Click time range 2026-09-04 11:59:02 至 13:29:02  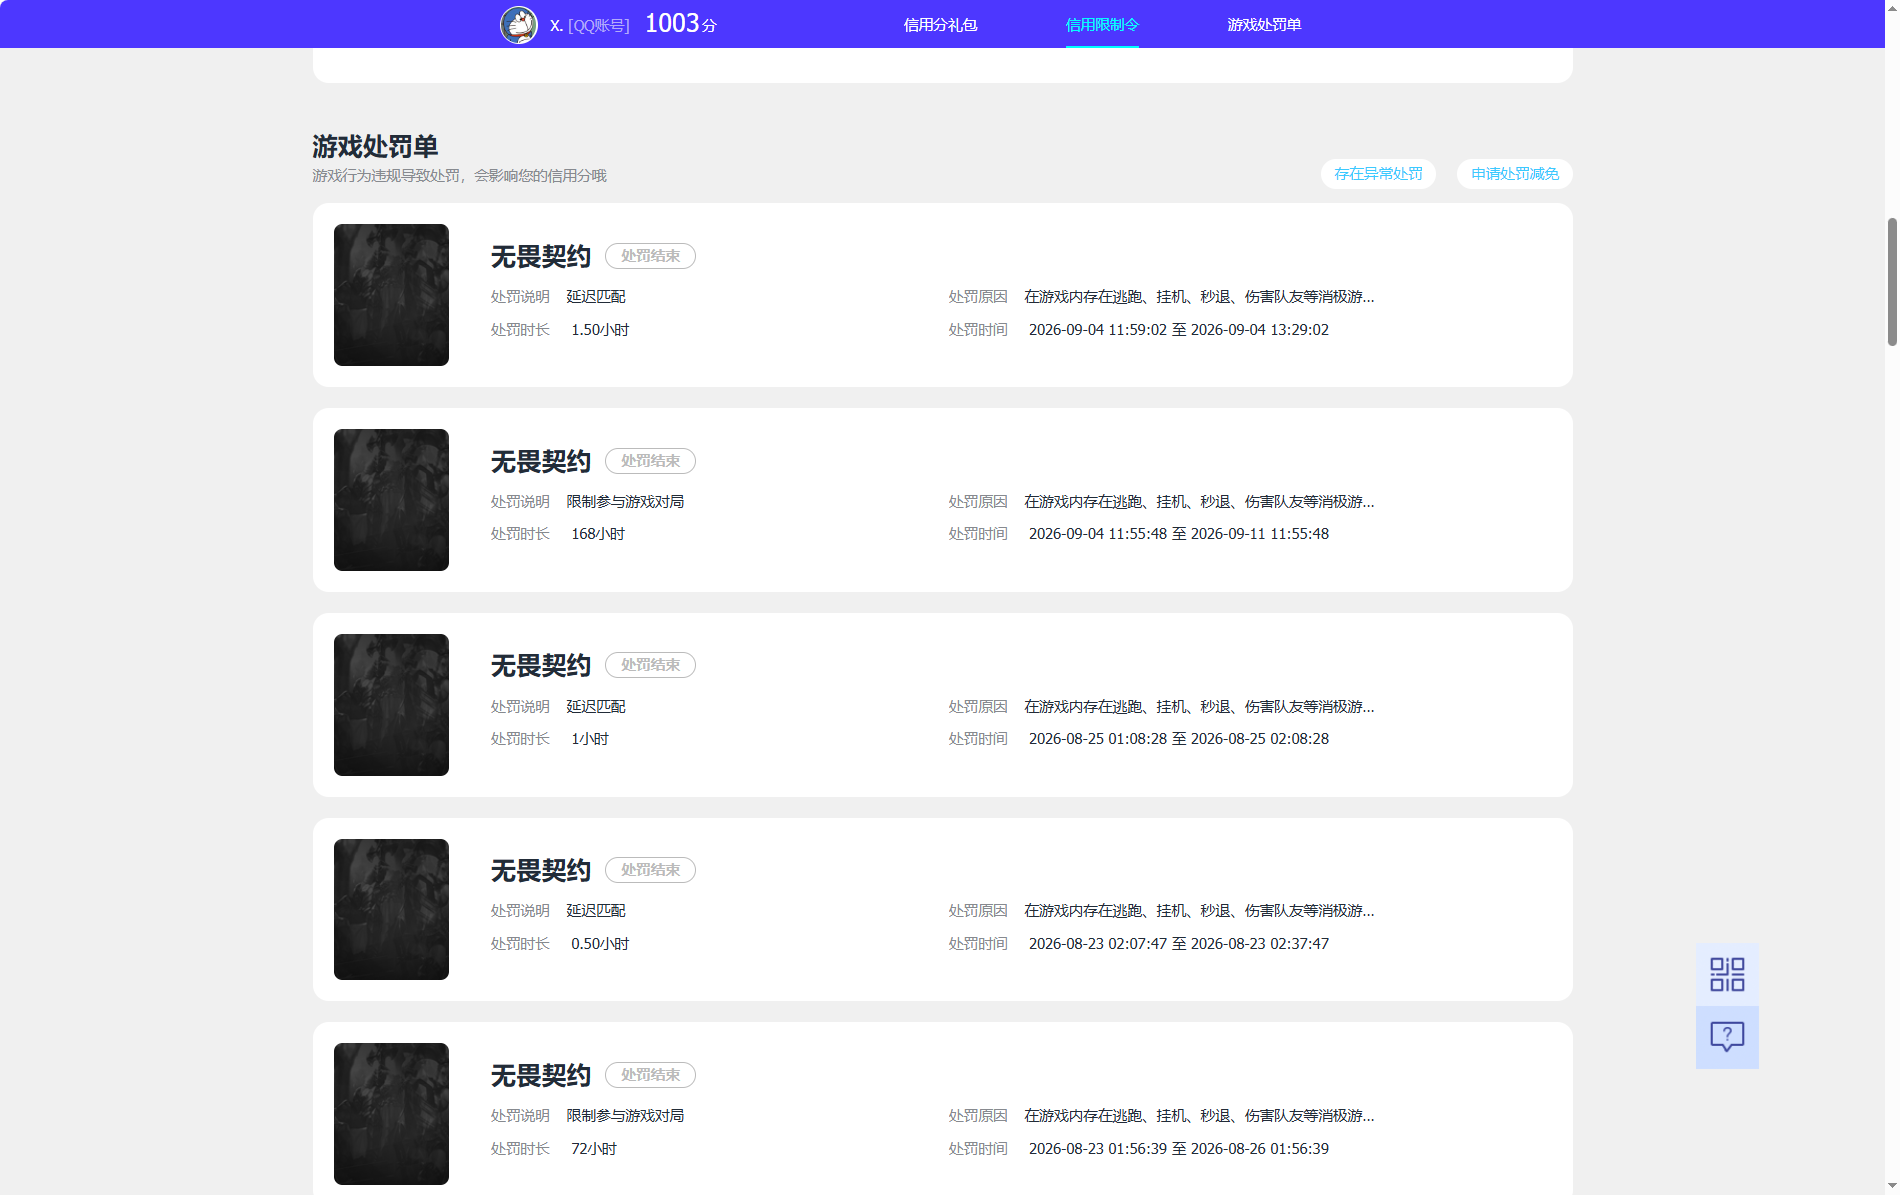tap(1179, 330)
